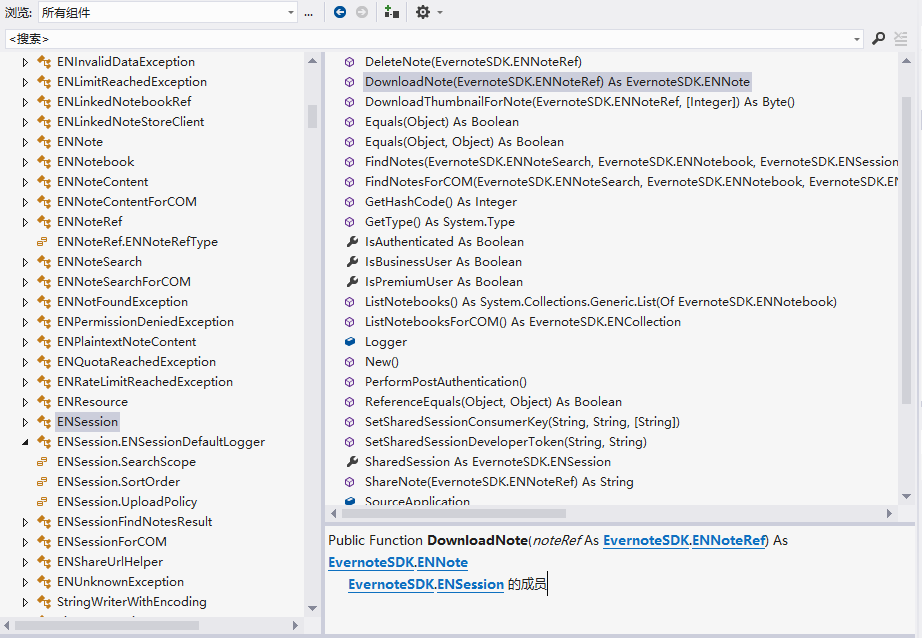922x638 pixels.
Task: Click the method icon beside GetHashCode()
Action: [349, 202]
